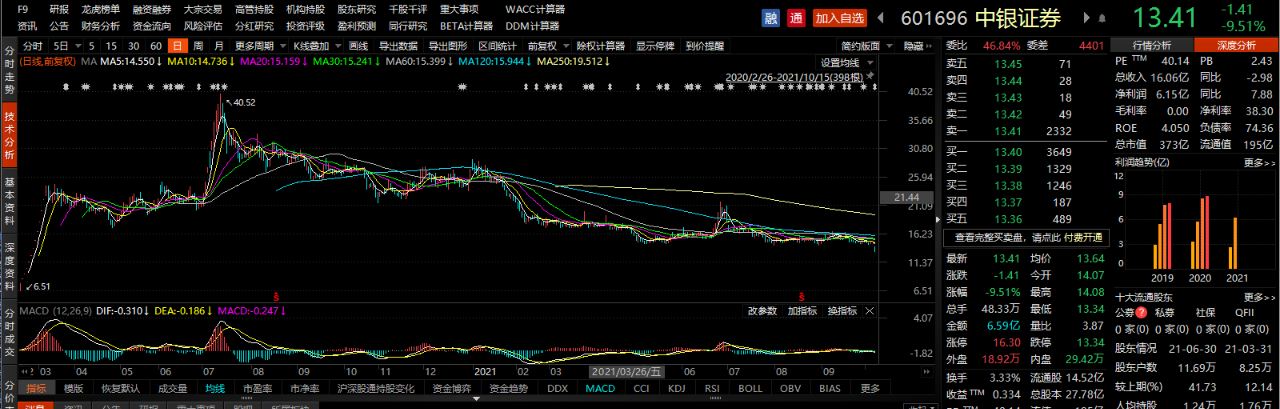Viewport: 1280px width, 409px height.
Task: Switch the chart to 周 weekly period
Action: (x=199, y=46)
